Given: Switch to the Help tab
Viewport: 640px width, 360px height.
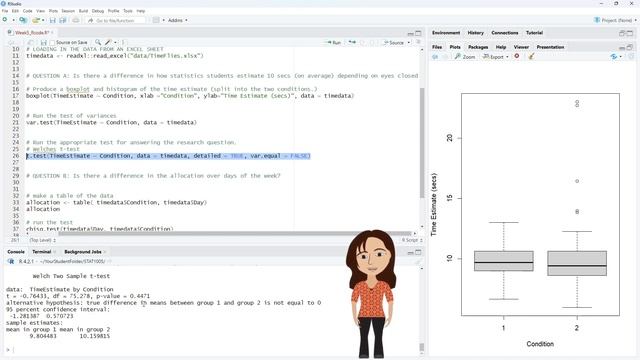Looking at the screenshot, I should tap(501, 47).
